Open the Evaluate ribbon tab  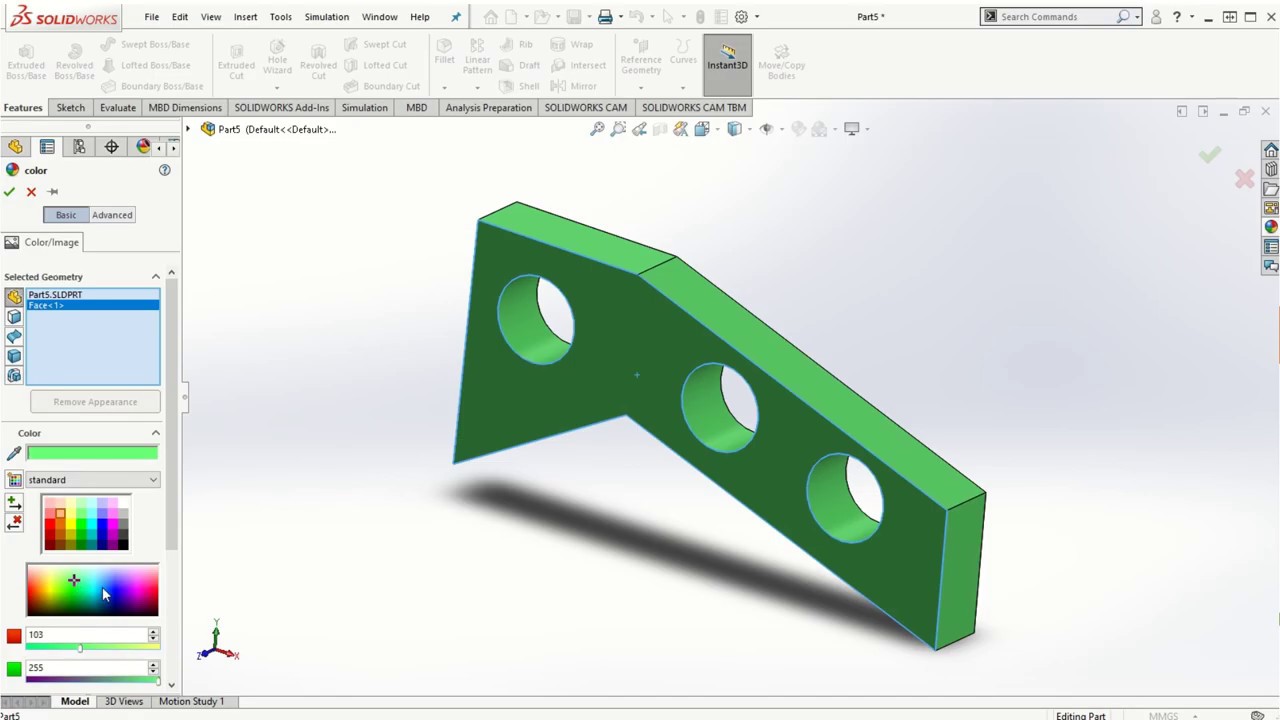pos(117,107)
